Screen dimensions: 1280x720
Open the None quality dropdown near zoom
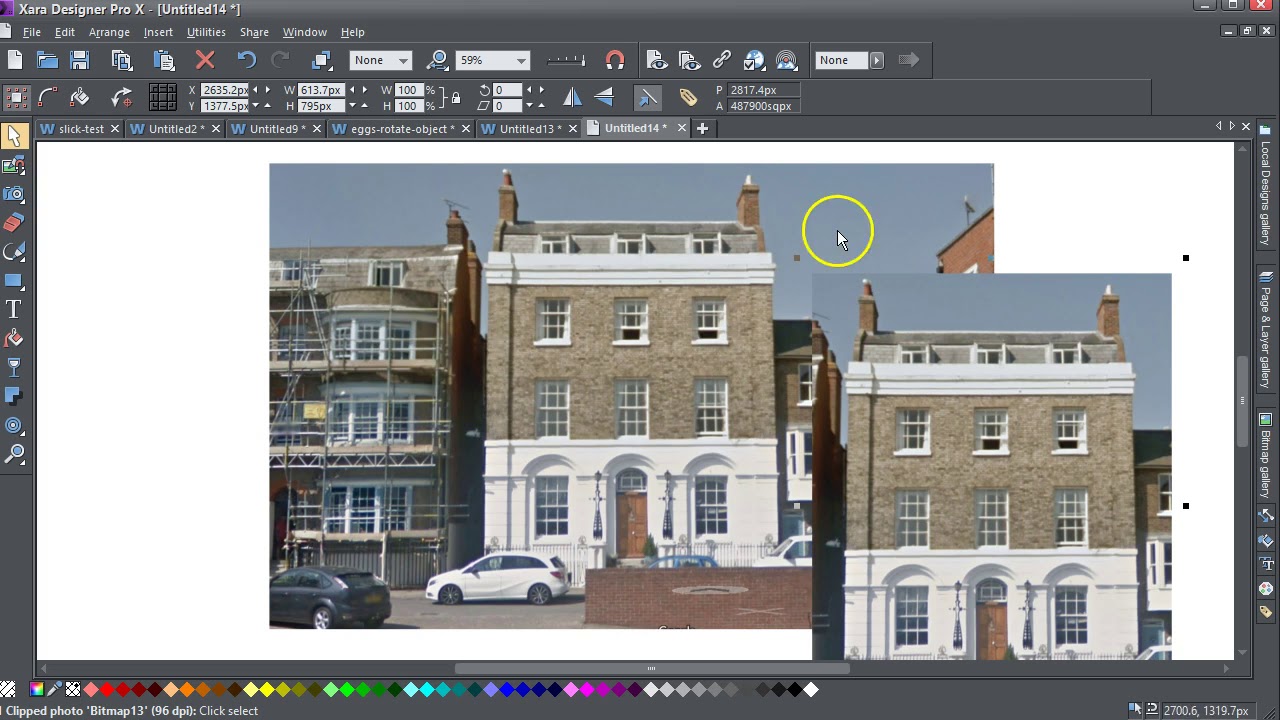[403, 60]
